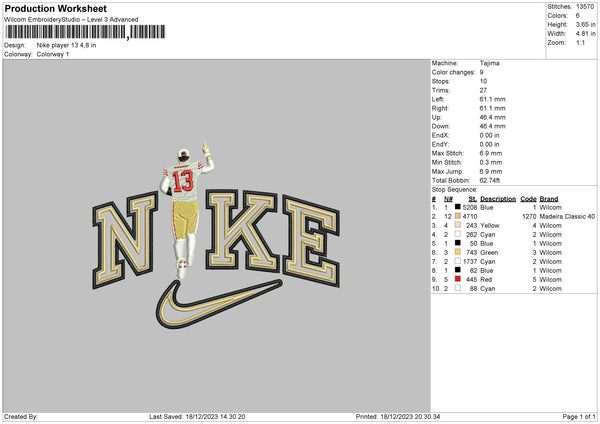
Task: Click the Total Bobbin value '62.74ft'
Action: 490,180
